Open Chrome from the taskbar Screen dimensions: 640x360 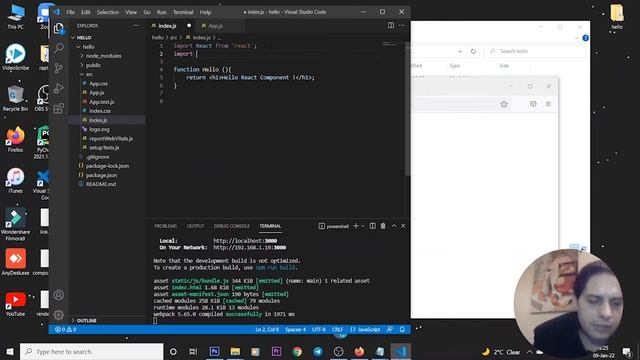click(x=297, y=351)
